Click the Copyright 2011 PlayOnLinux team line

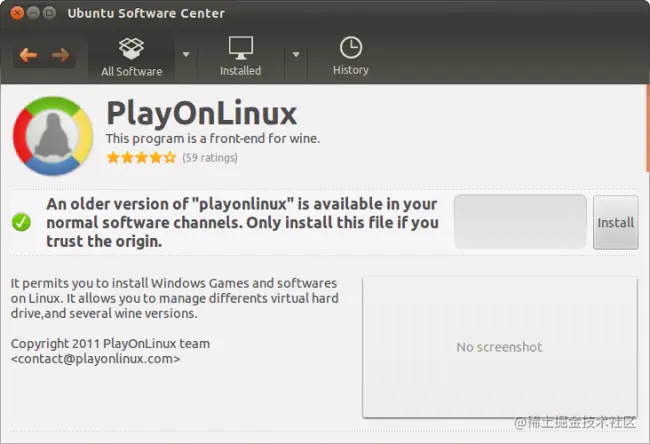click(110, 344)
